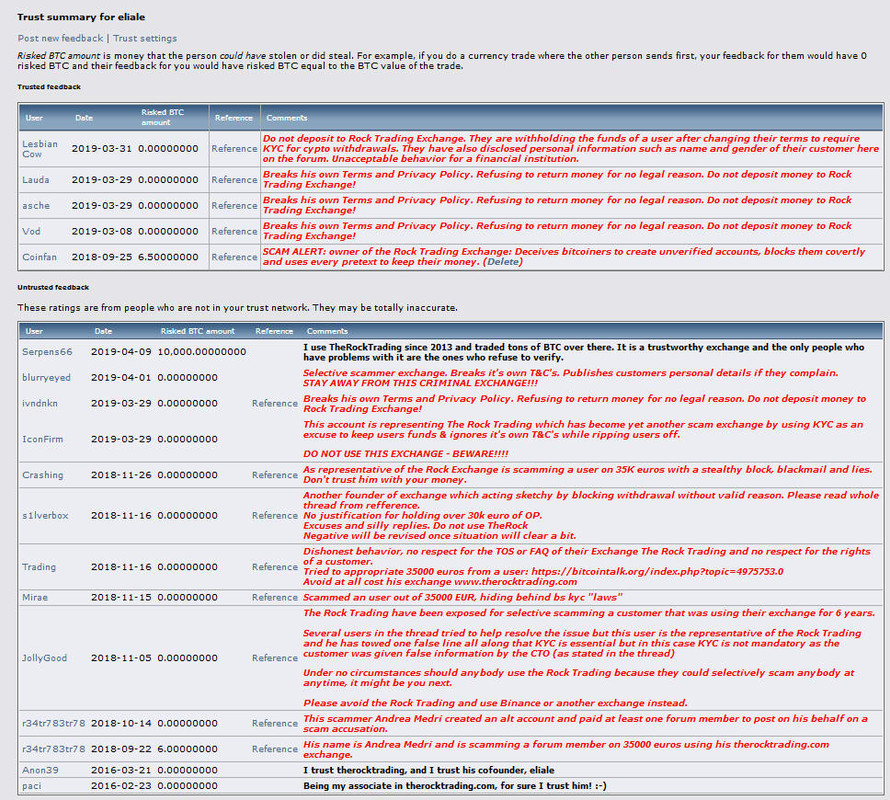Click Reference in r34tr783tr78's 2018-09-22 row
890x800 pixels.
(x=275, y=749)
